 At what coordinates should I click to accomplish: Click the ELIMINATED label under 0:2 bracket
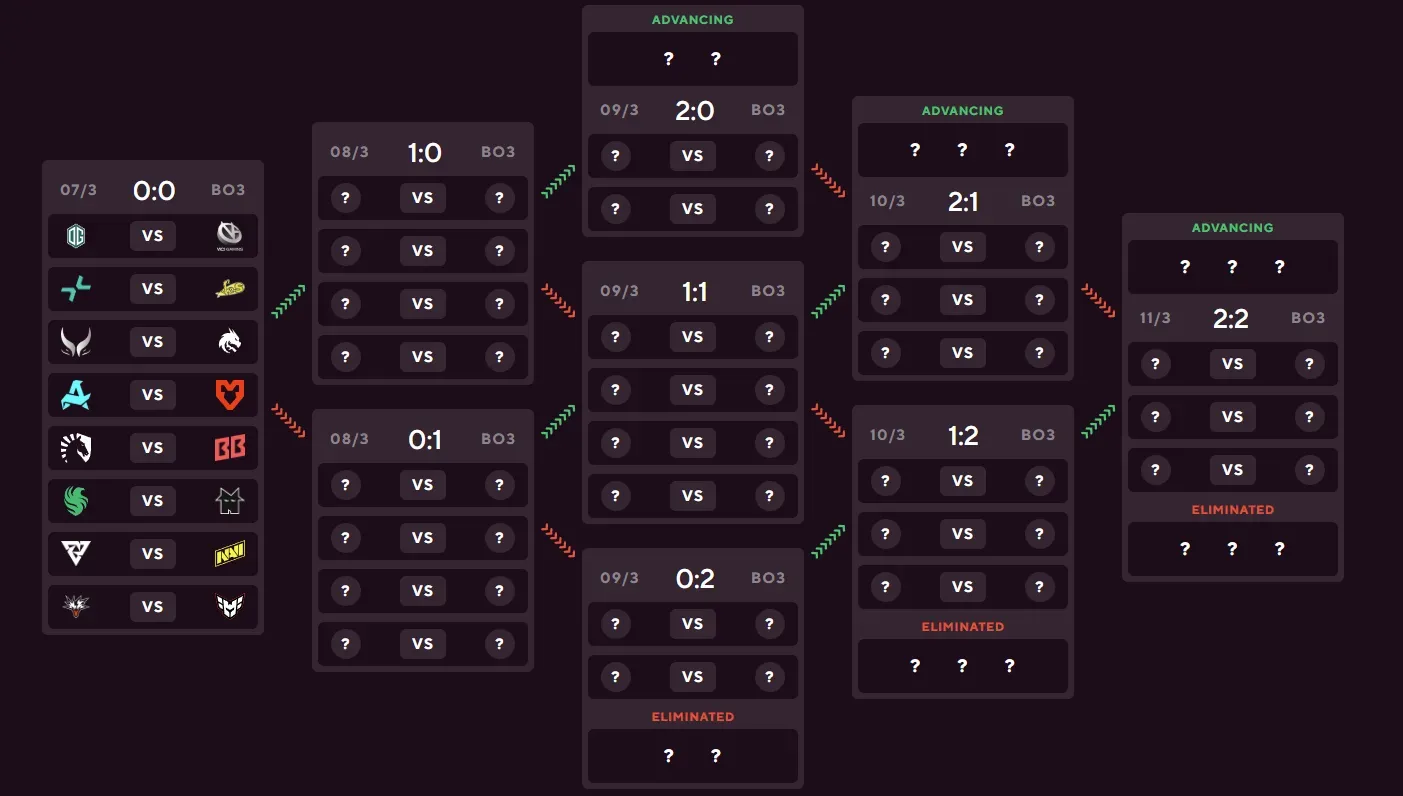[x=693, y=717]
